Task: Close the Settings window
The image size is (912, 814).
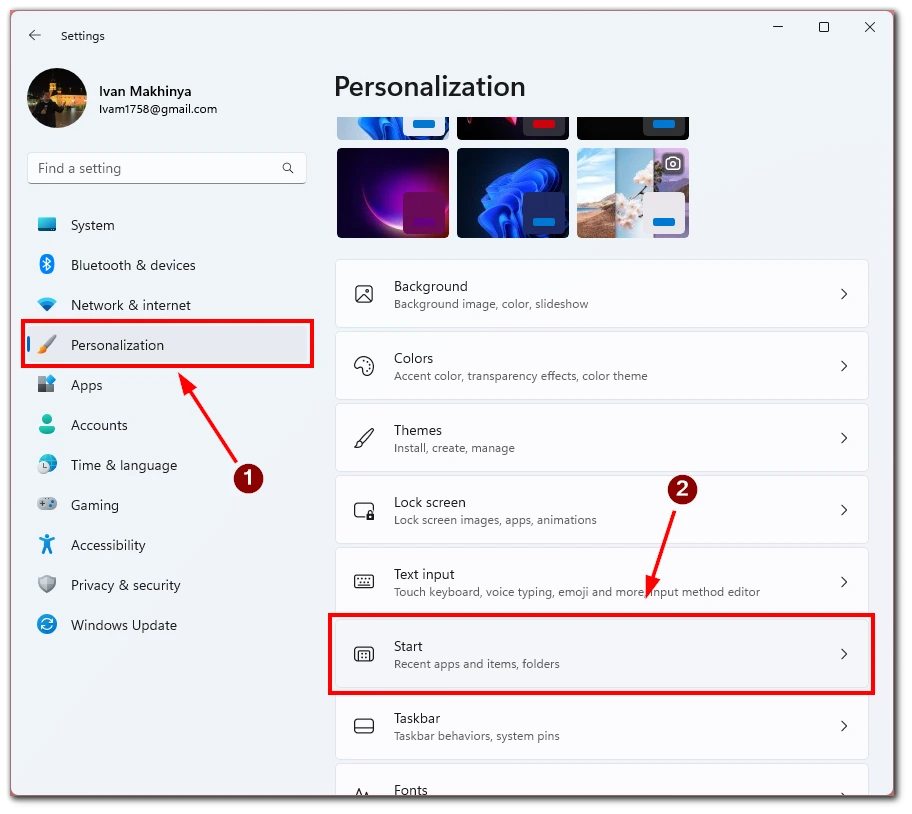Action: [870, 27]
